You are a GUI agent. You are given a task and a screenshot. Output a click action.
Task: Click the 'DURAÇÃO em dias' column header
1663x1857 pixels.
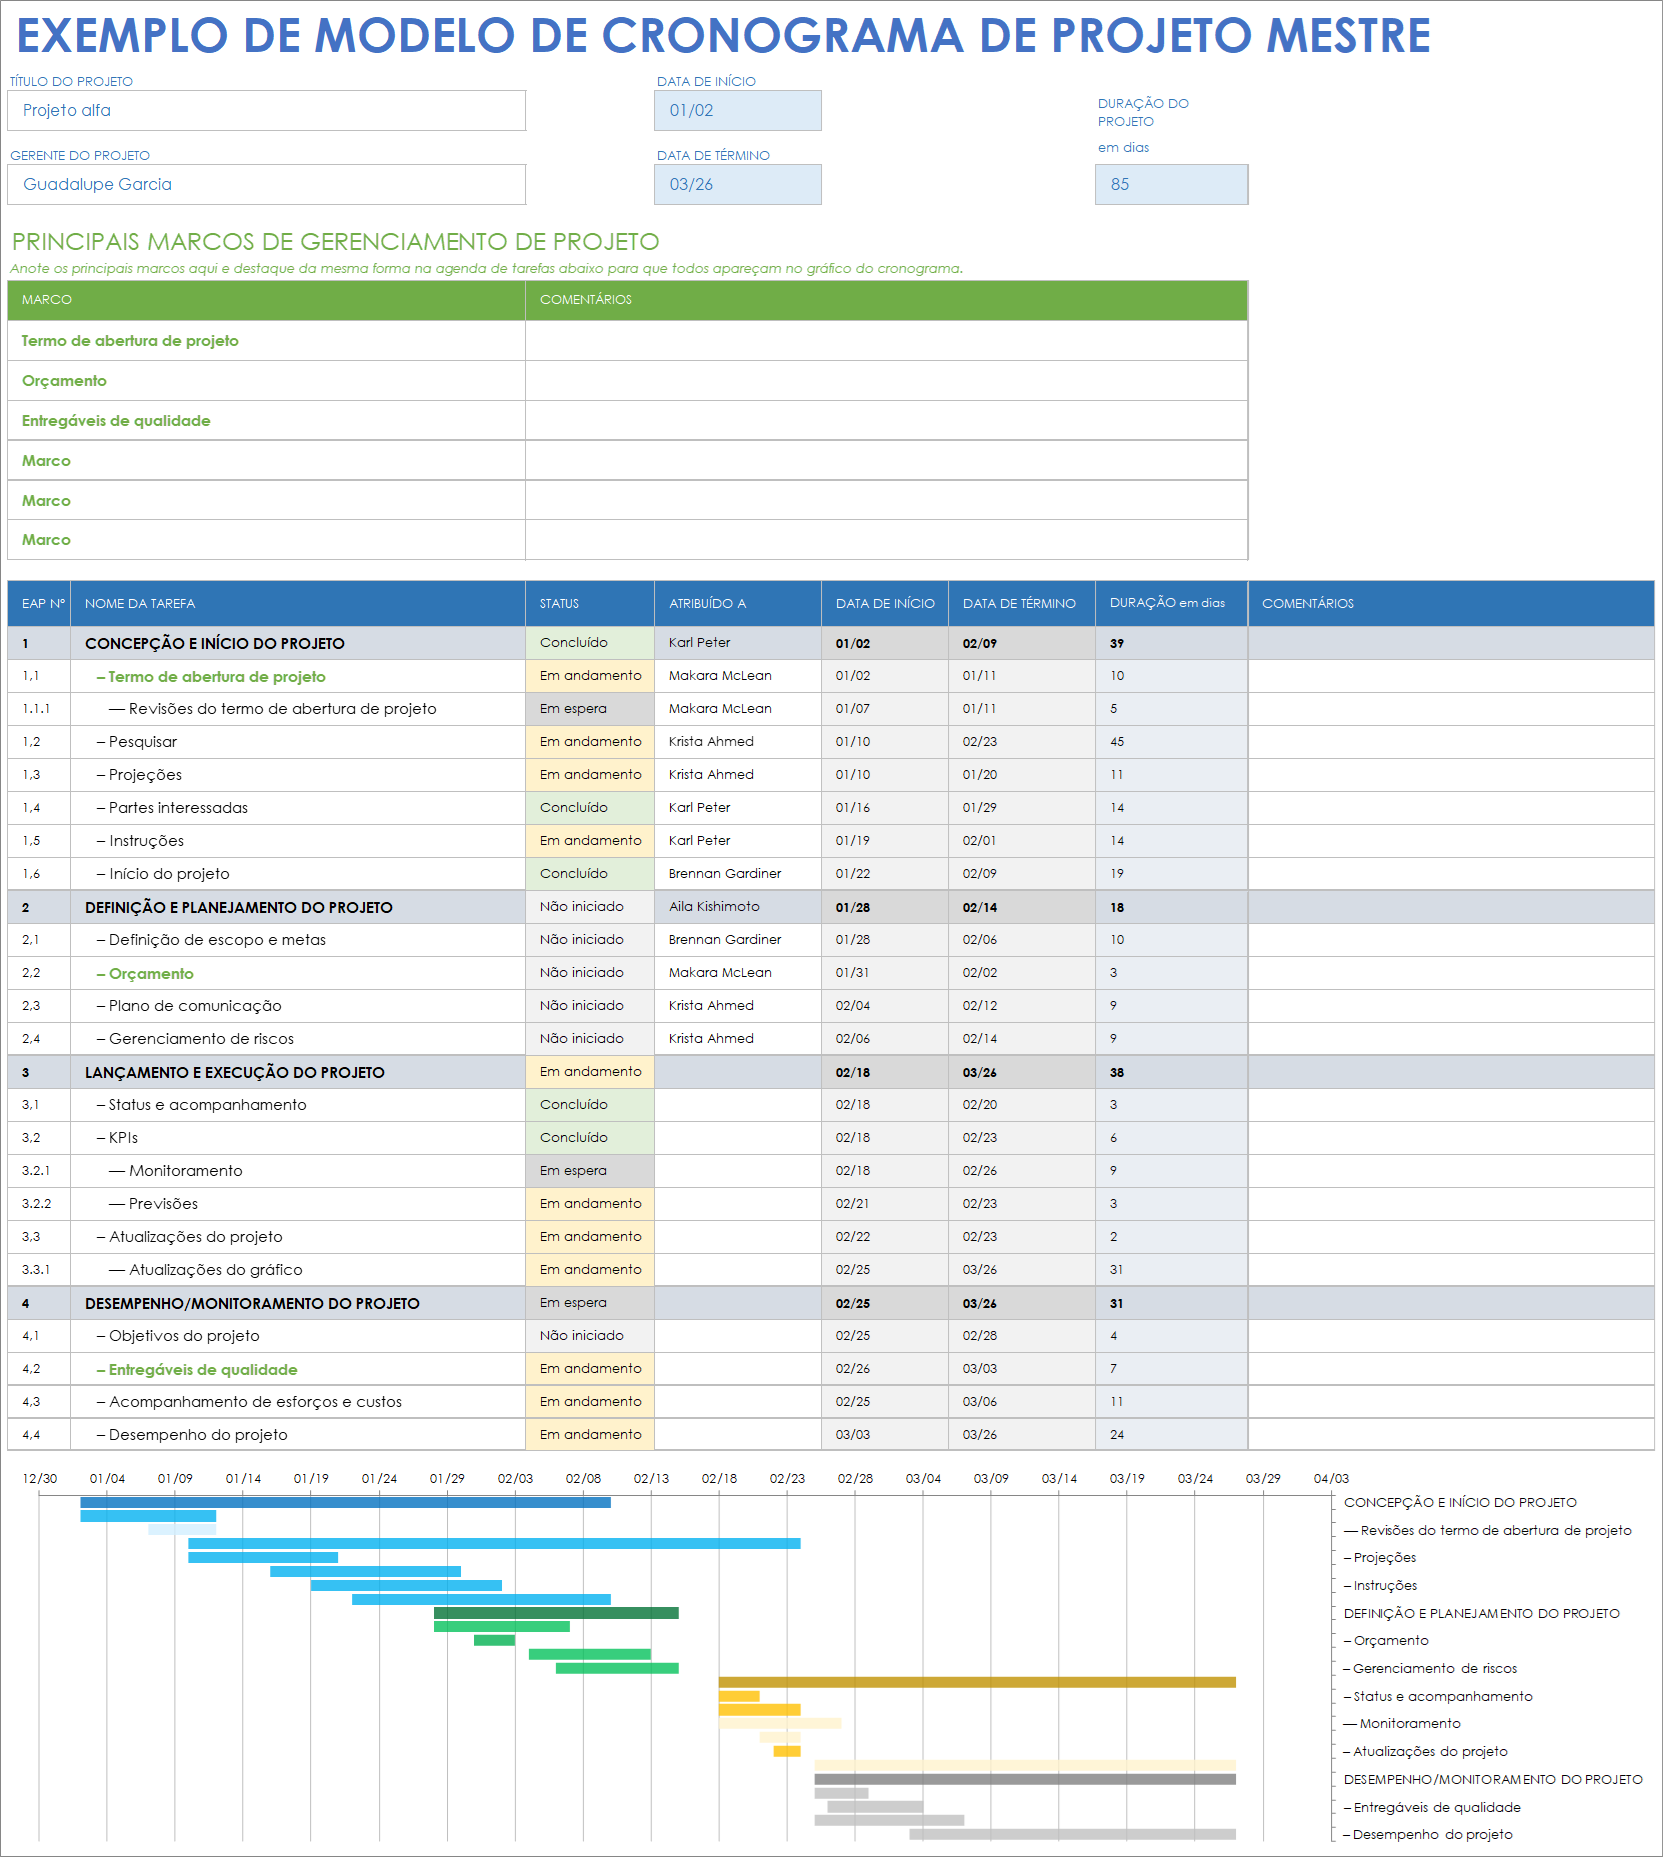click(x=1171, y=604)
